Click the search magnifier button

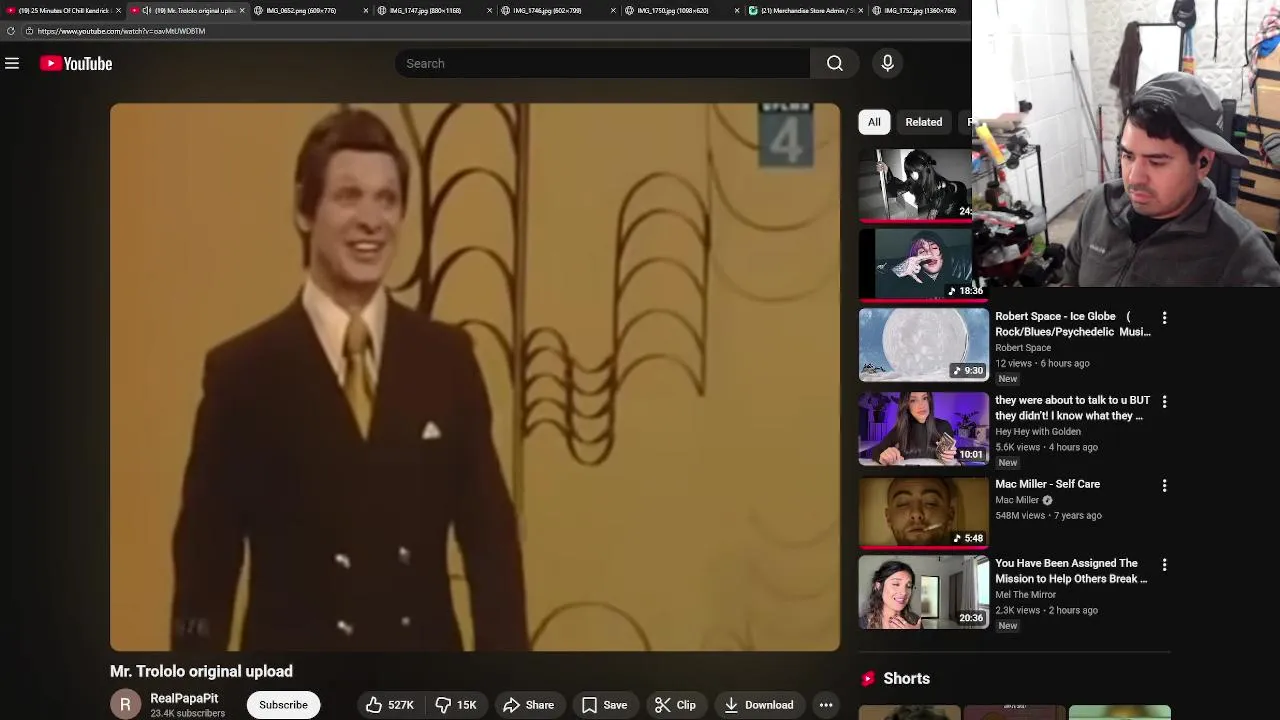834,63
